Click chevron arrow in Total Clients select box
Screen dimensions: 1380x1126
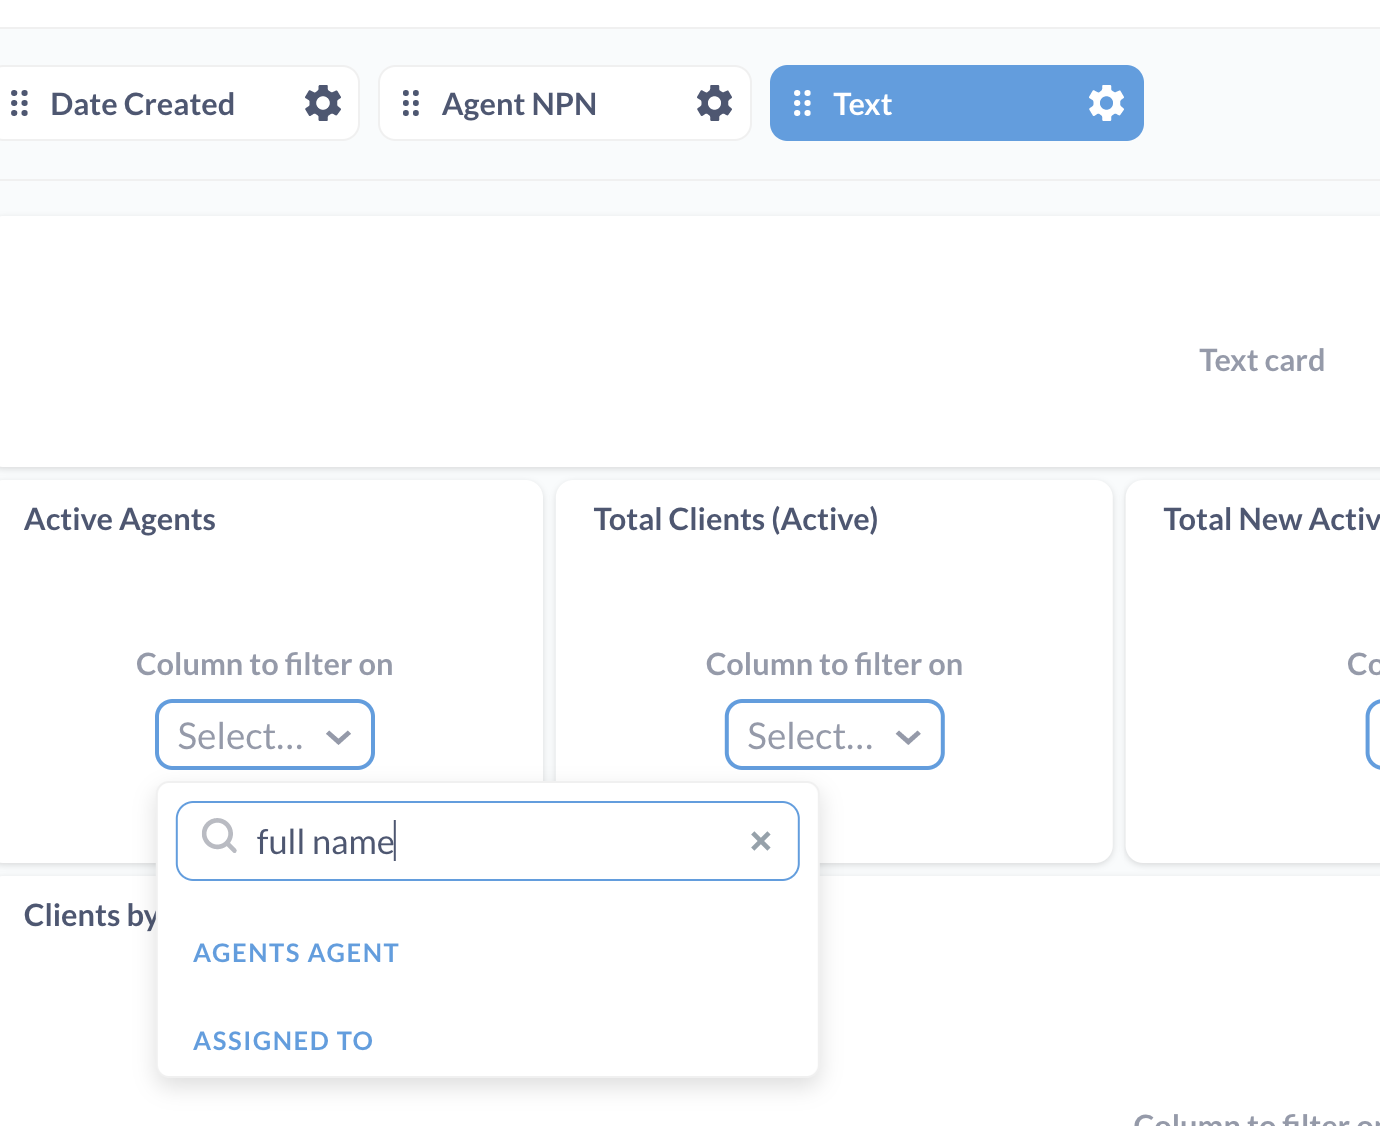pos(908,737)
